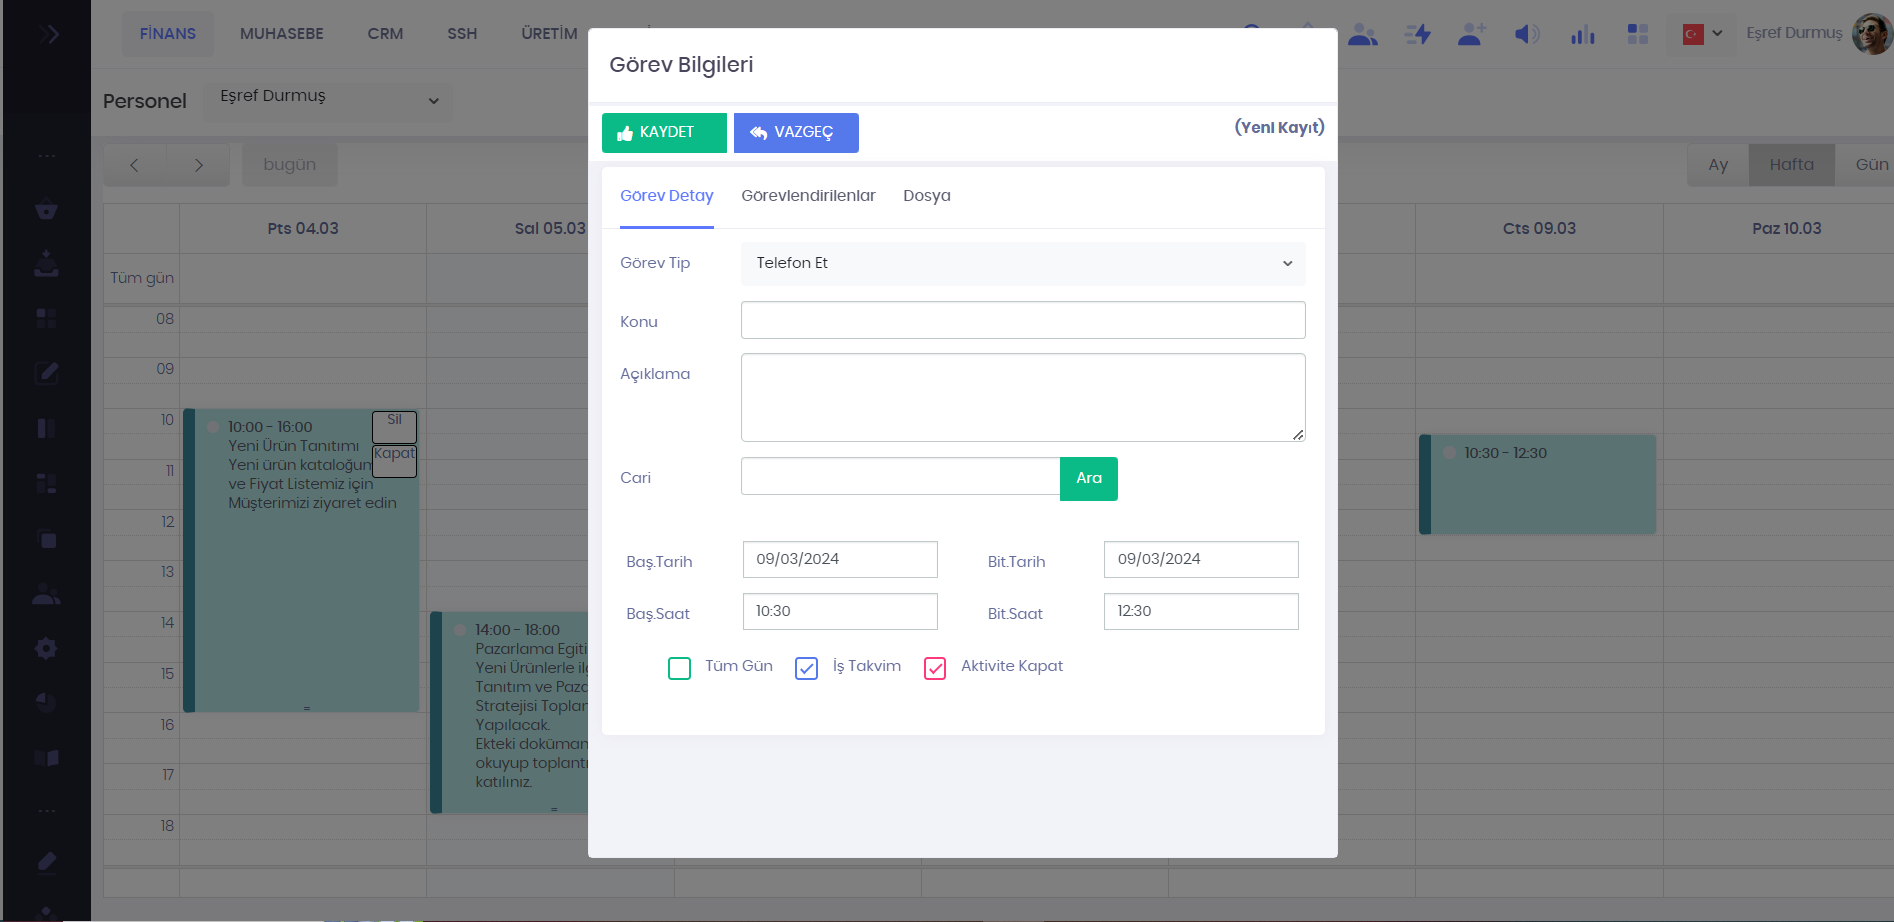Click the teal 10:30 - 12:30 calendar event
Image resolution: width=1894 pixels, height=922 pixels.
tap(1538, 485)
